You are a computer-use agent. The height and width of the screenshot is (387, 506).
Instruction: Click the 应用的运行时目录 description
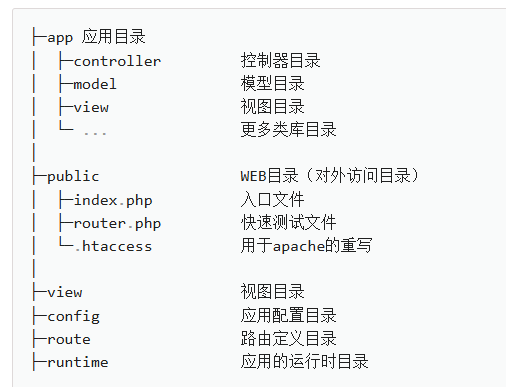pos(304,362)
